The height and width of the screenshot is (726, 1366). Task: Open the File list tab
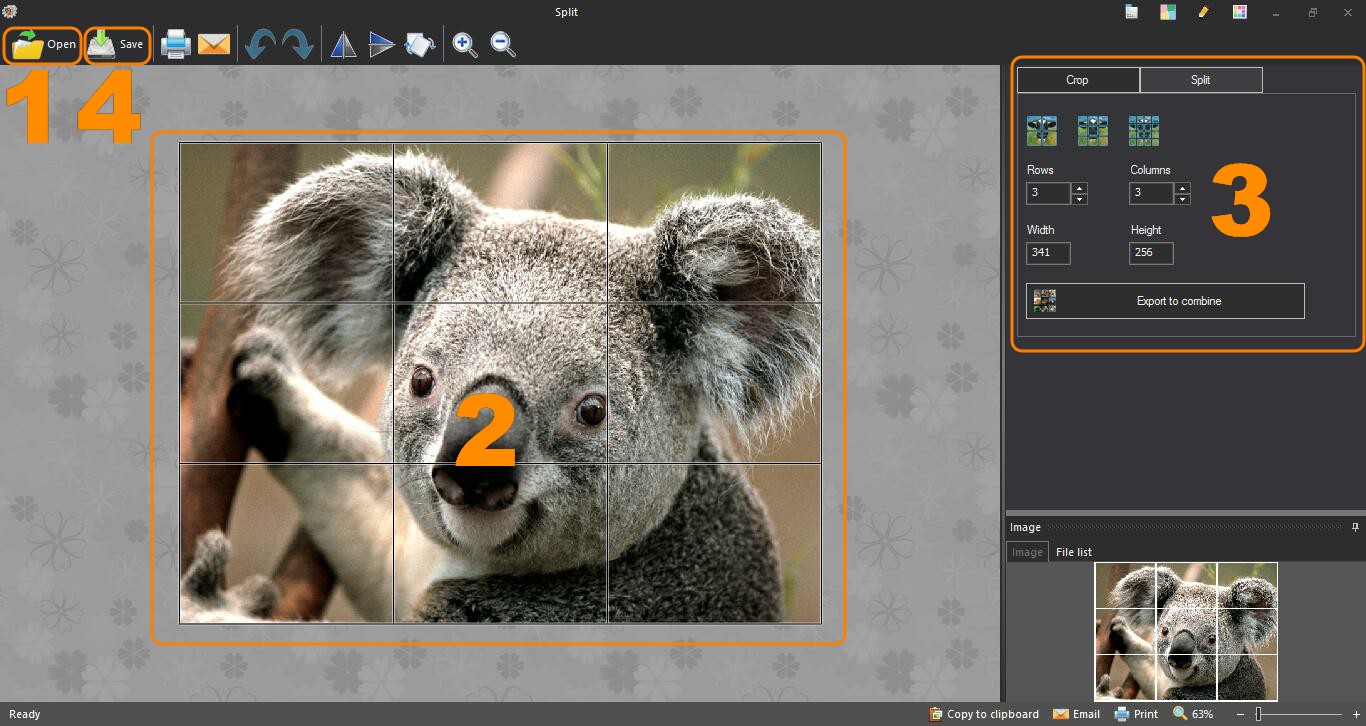tap(1073, 552)
